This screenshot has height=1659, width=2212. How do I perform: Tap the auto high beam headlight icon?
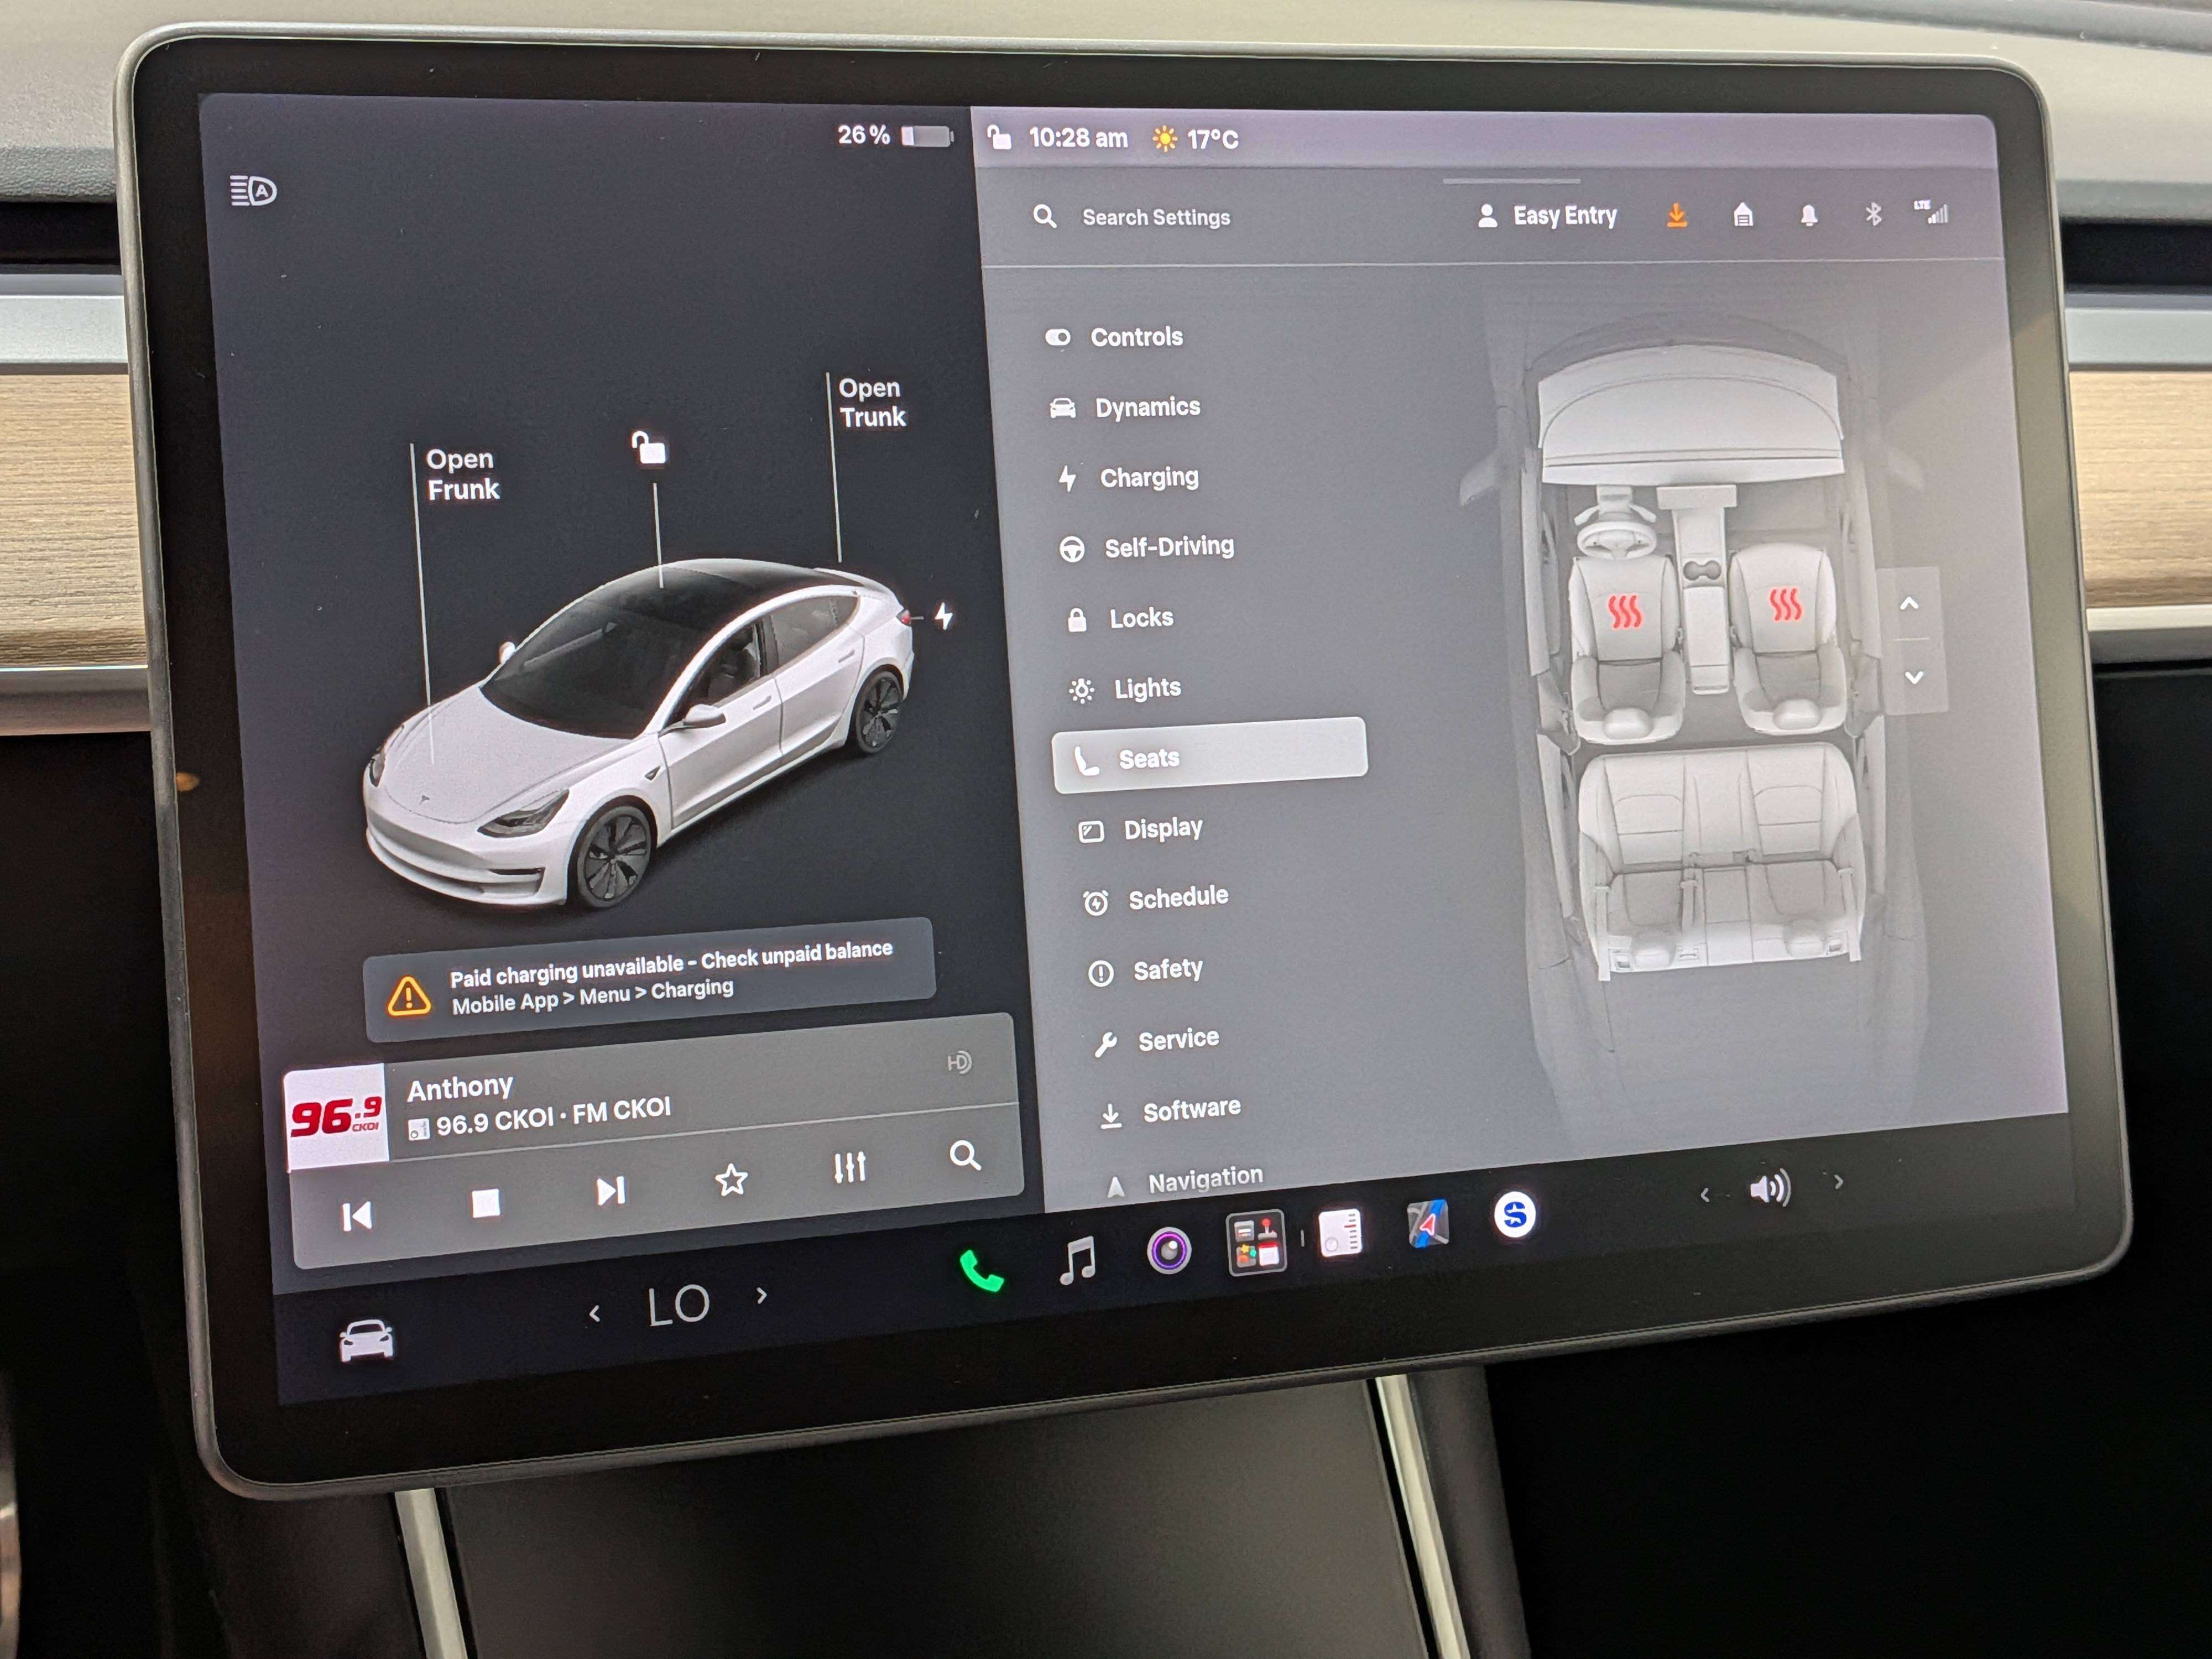point(253,190)
